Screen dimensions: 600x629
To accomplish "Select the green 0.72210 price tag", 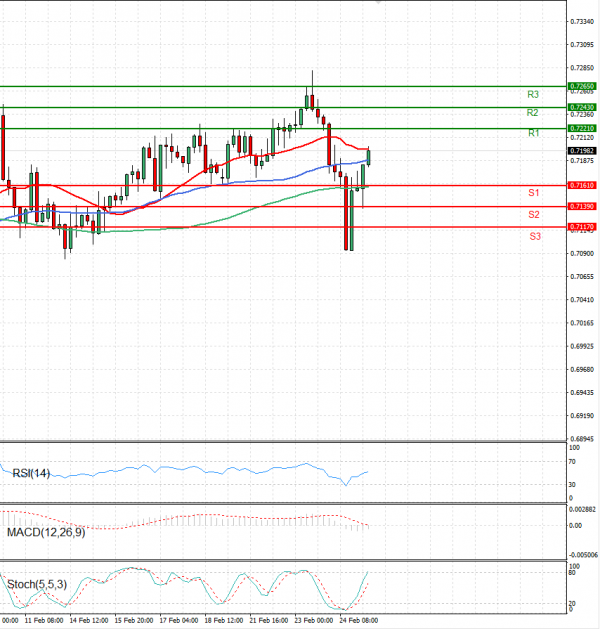I will tap(582, 128).
